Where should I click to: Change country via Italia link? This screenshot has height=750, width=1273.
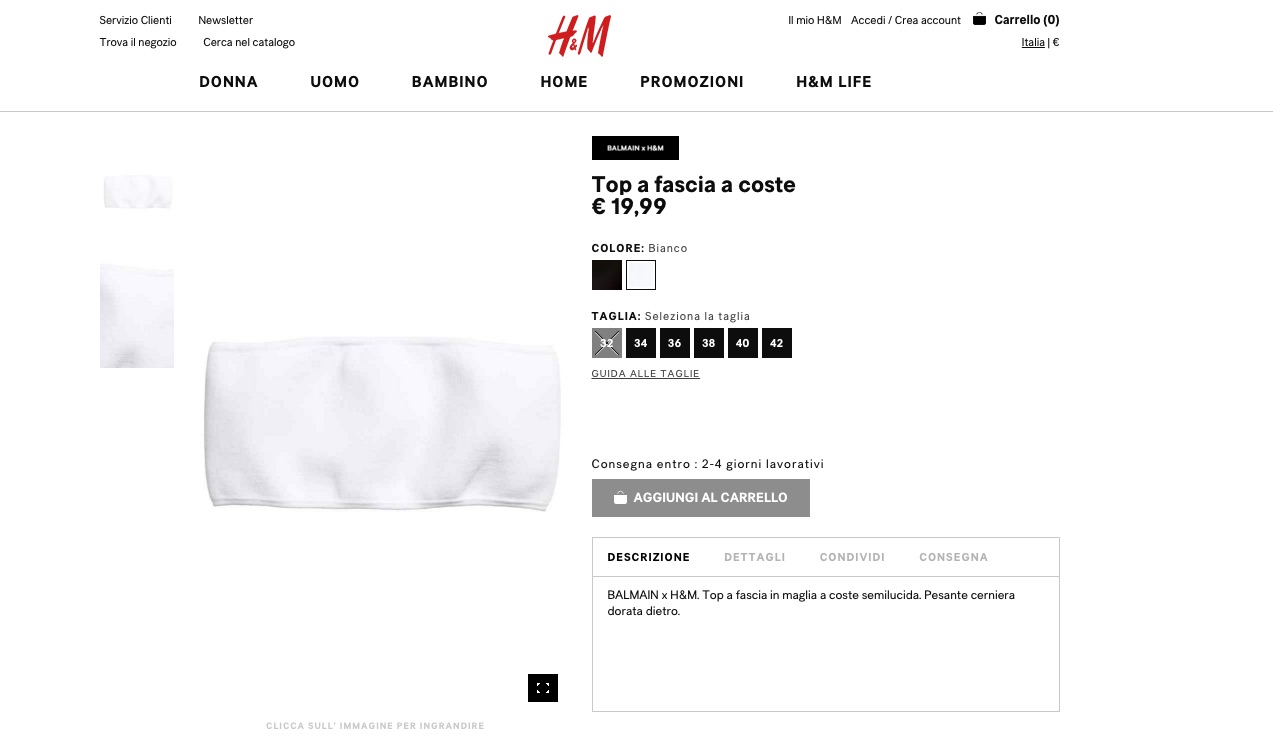(1033, 42)
